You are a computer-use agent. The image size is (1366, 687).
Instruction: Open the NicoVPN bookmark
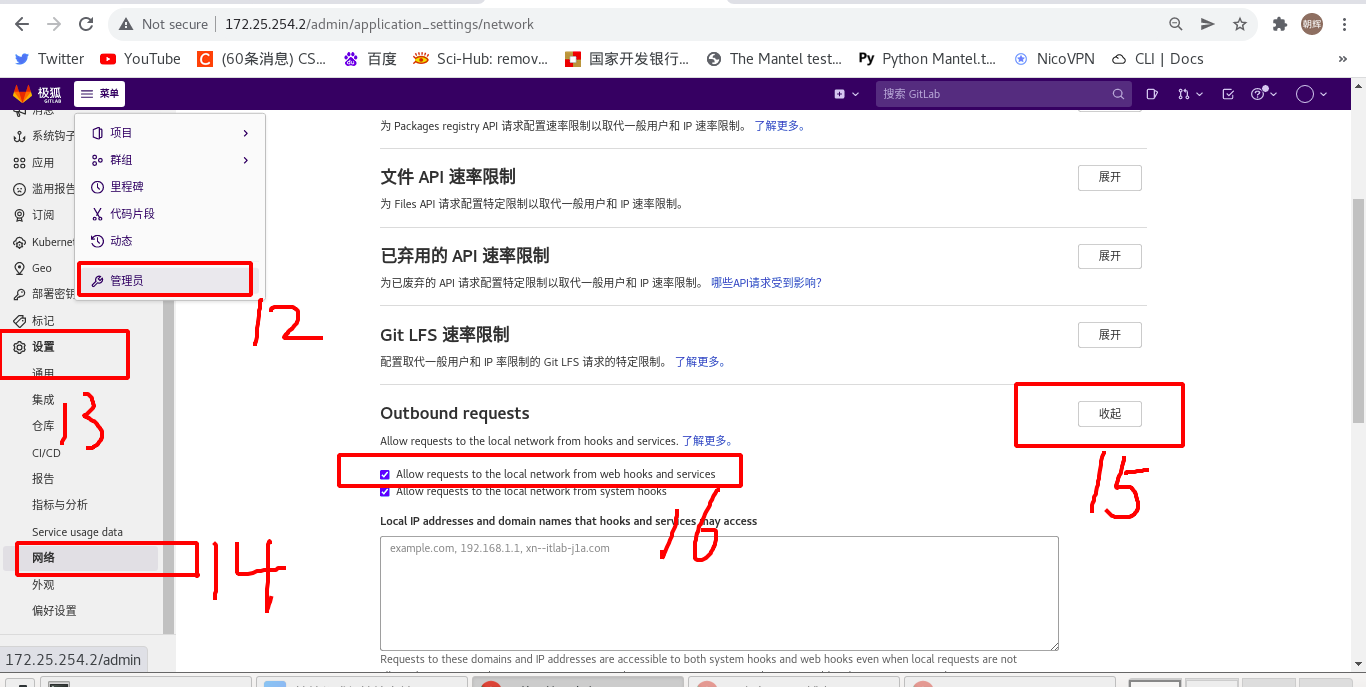1055,59
